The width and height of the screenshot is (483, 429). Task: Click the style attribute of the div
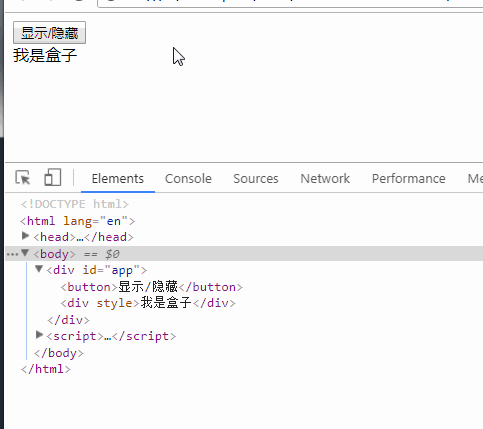(x=114, y=303)
